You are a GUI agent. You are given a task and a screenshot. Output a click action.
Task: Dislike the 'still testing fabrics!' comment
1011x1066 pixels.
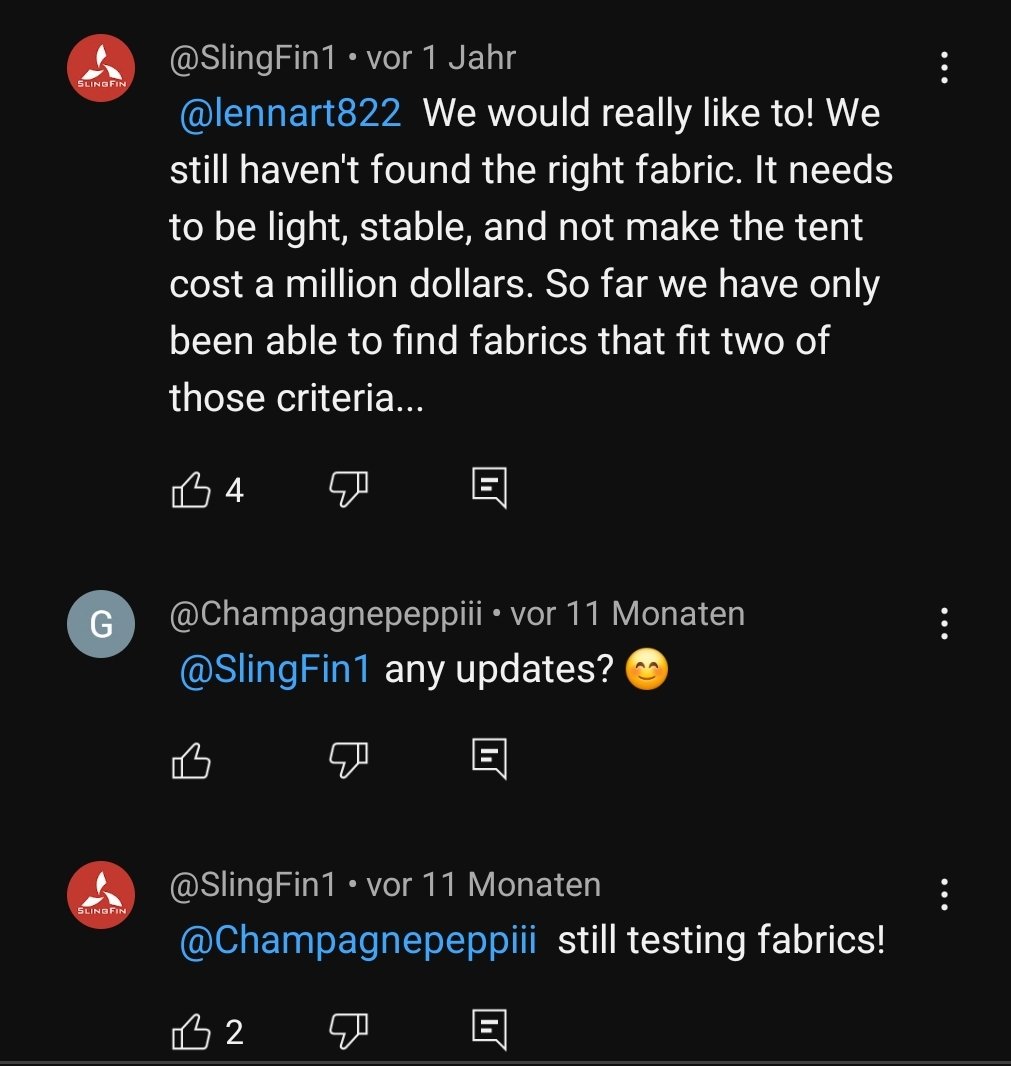pyautogui.click(x=348, y=1031)
